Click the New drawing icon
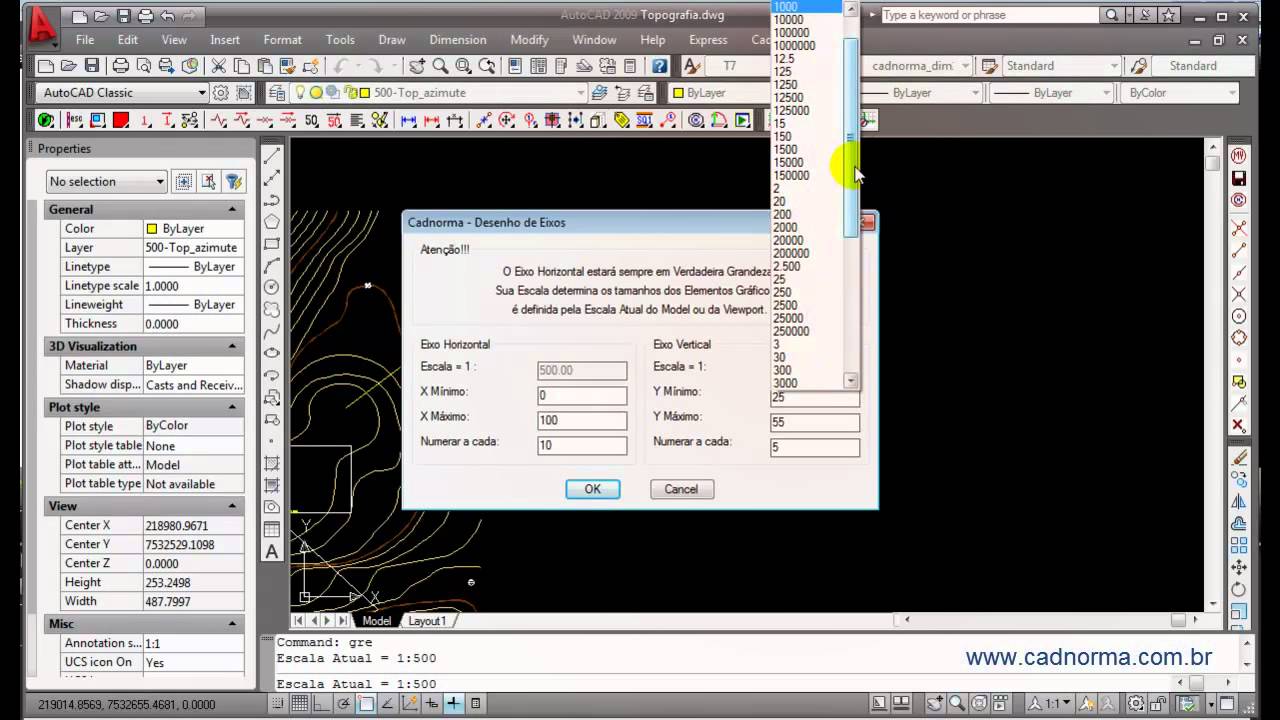 pyautogui.click(x=45, y=66)
